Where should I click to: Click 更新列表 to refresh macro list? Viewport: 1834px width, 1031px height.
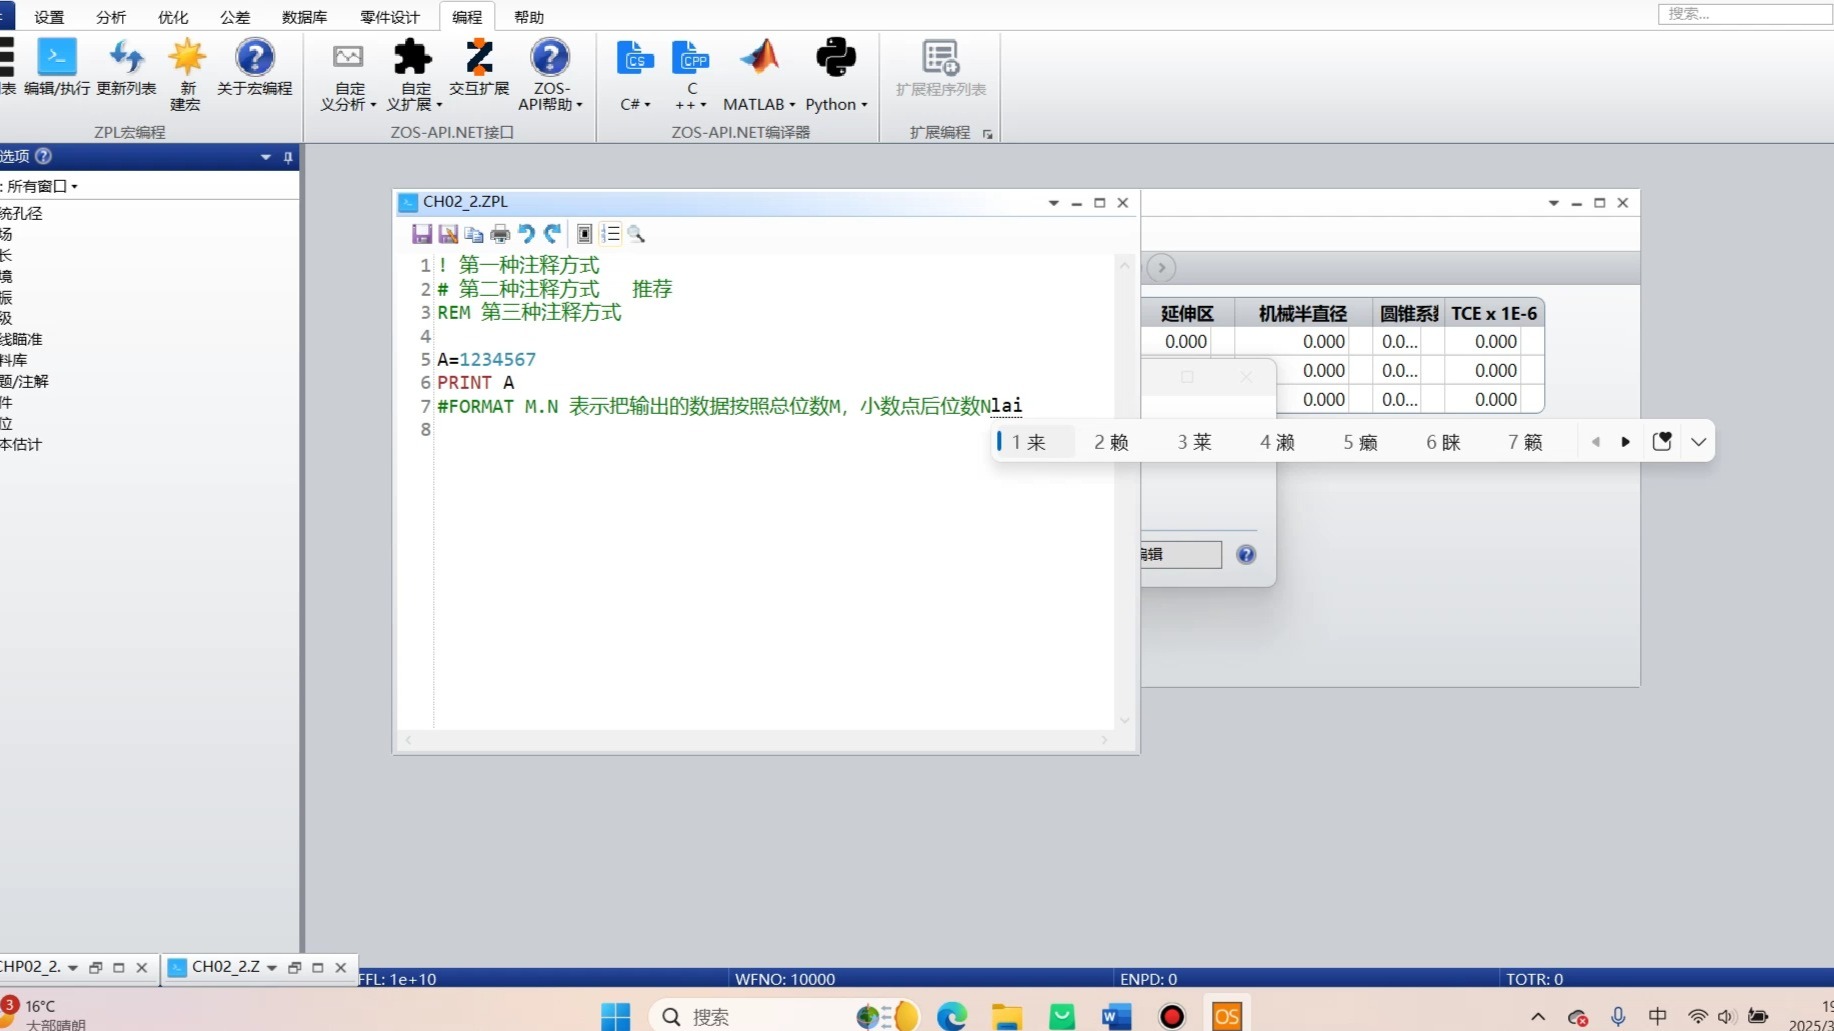point(126,67)
